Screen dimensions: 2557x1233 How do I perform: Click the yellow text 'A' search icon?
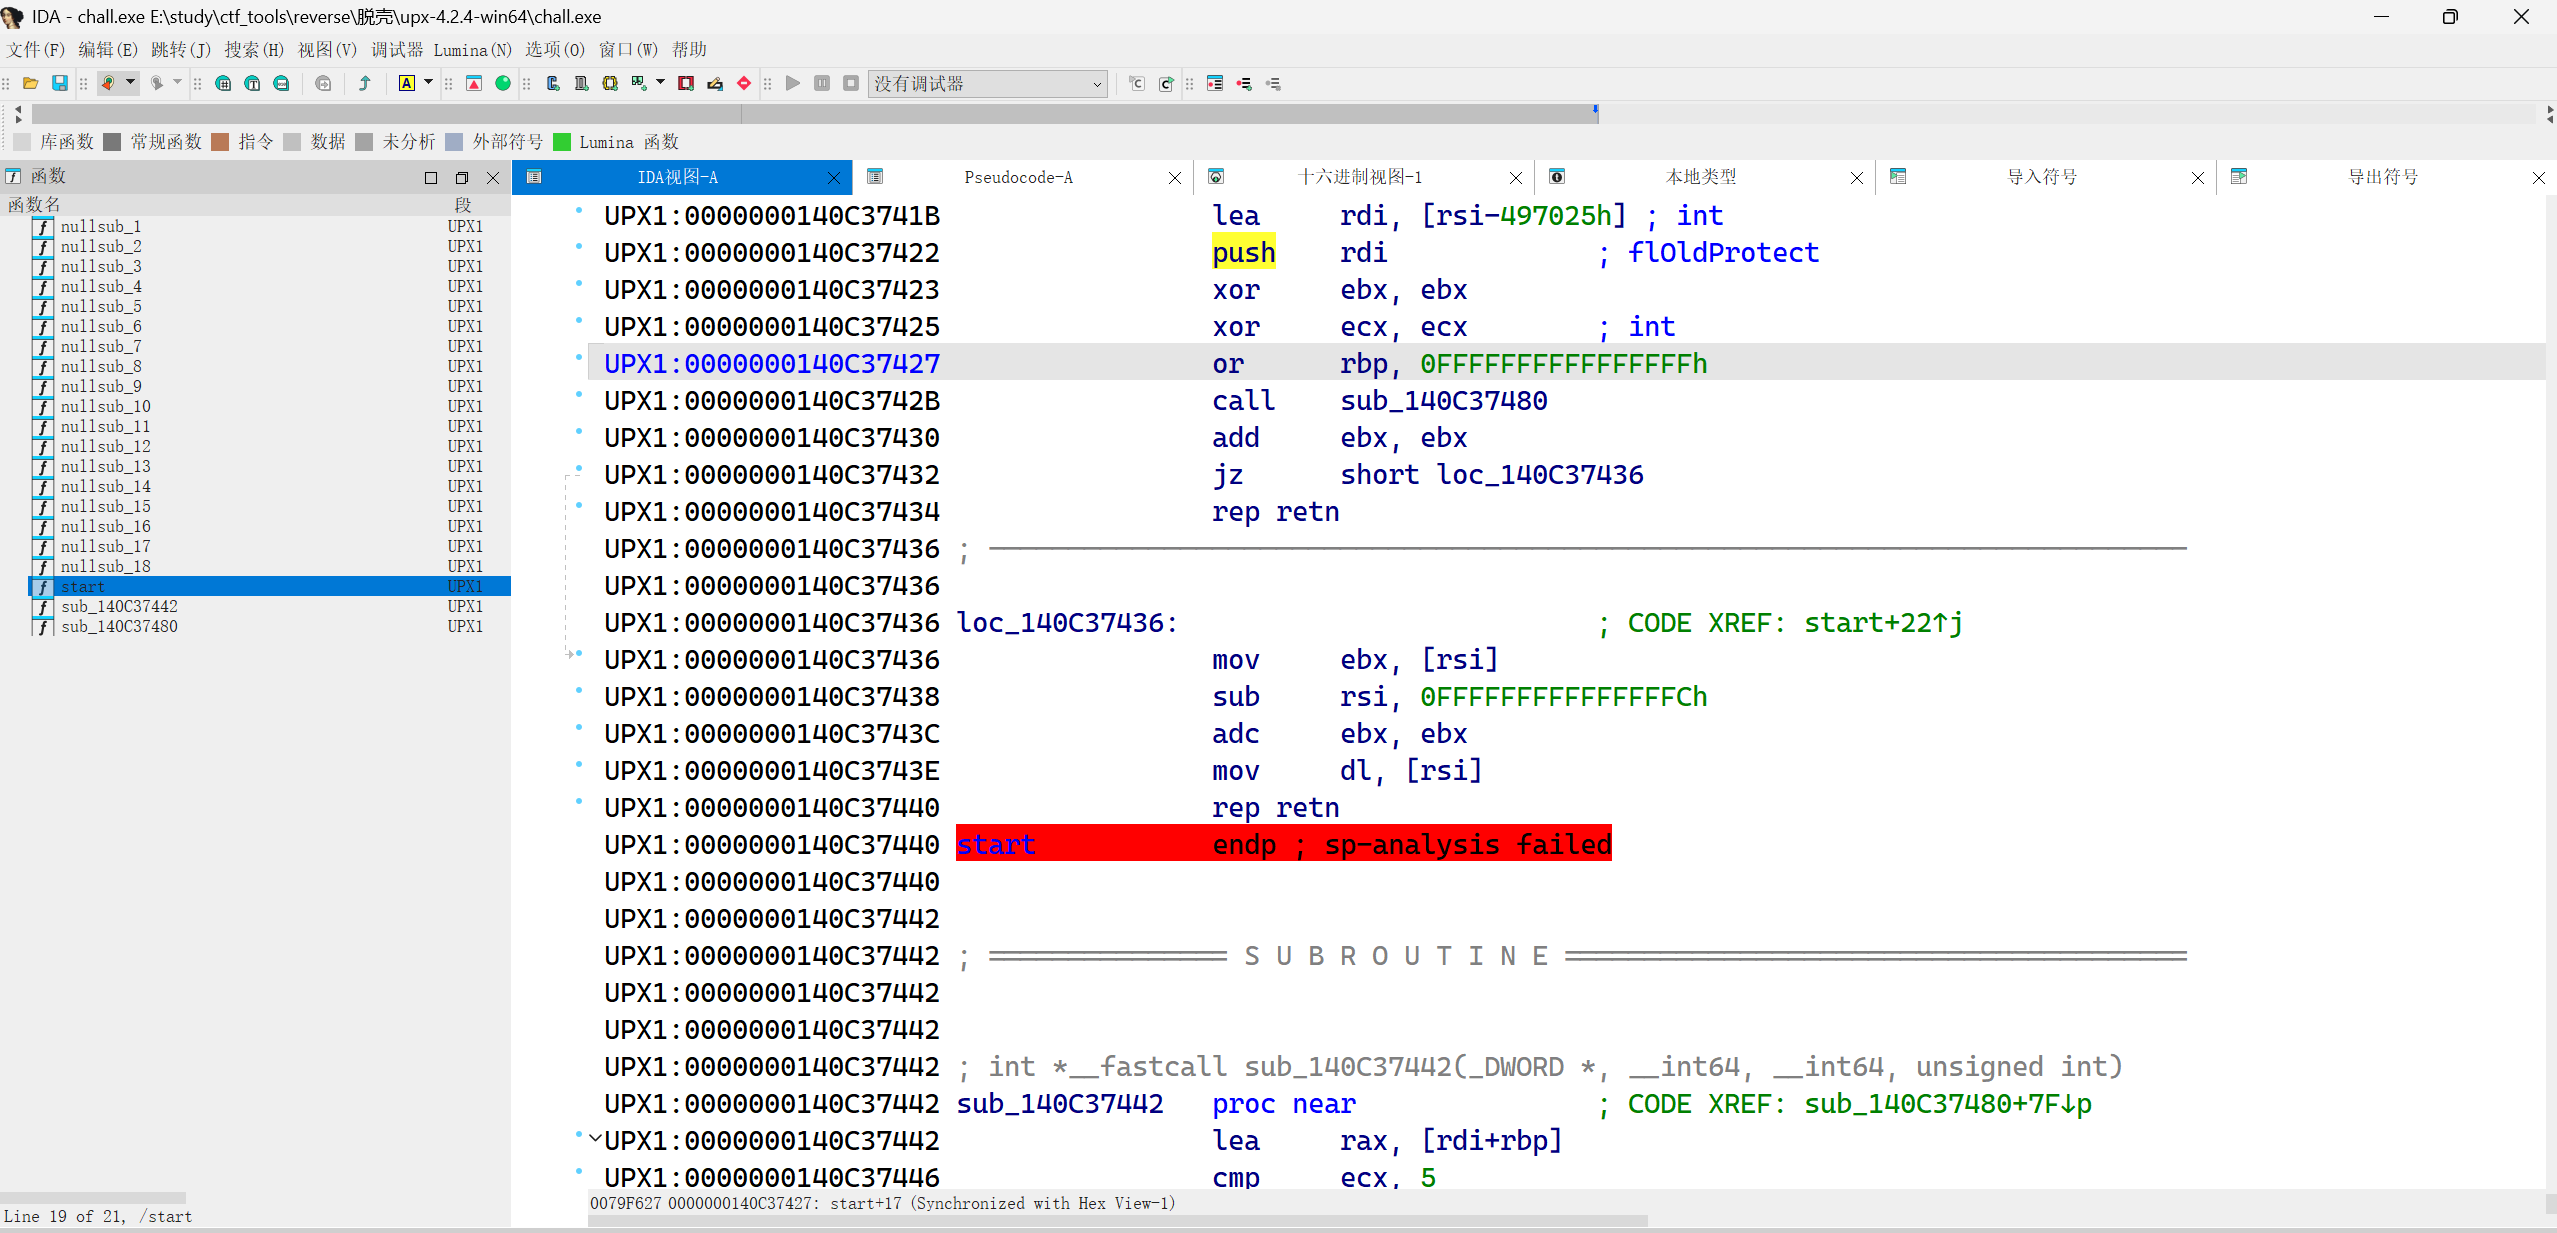point(406,83)
